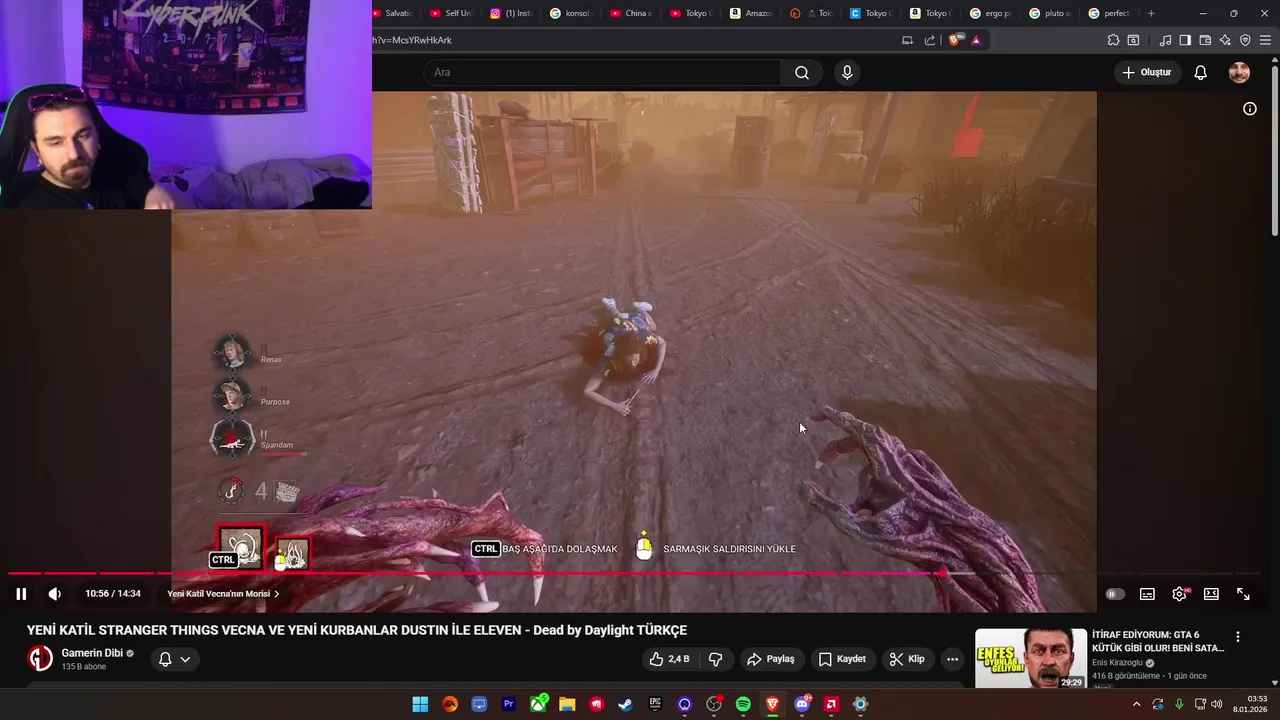Click the page vertical scrollbar
This screenshot has height=720, width=1280.
tap(1274, 150)
